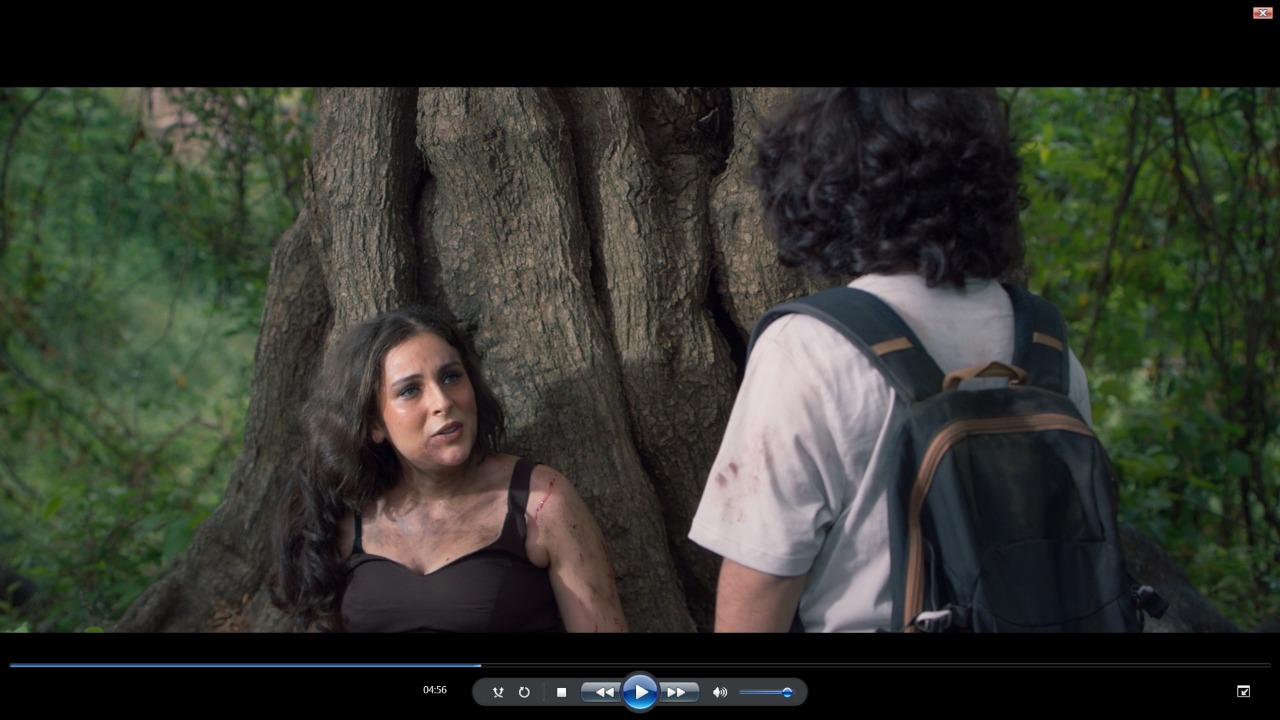1280x720 pixels.
Task: Turn on shuffle playback
Action: (x=498, y=692)
